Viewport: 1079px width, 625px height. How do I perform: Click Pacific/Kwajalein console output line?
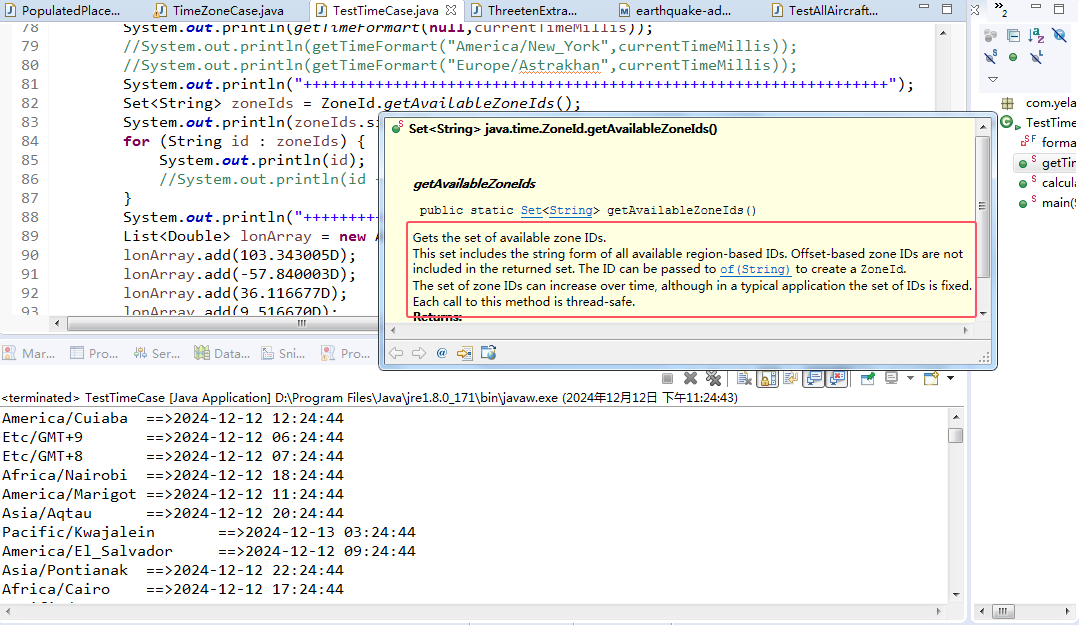coord(209,532)
